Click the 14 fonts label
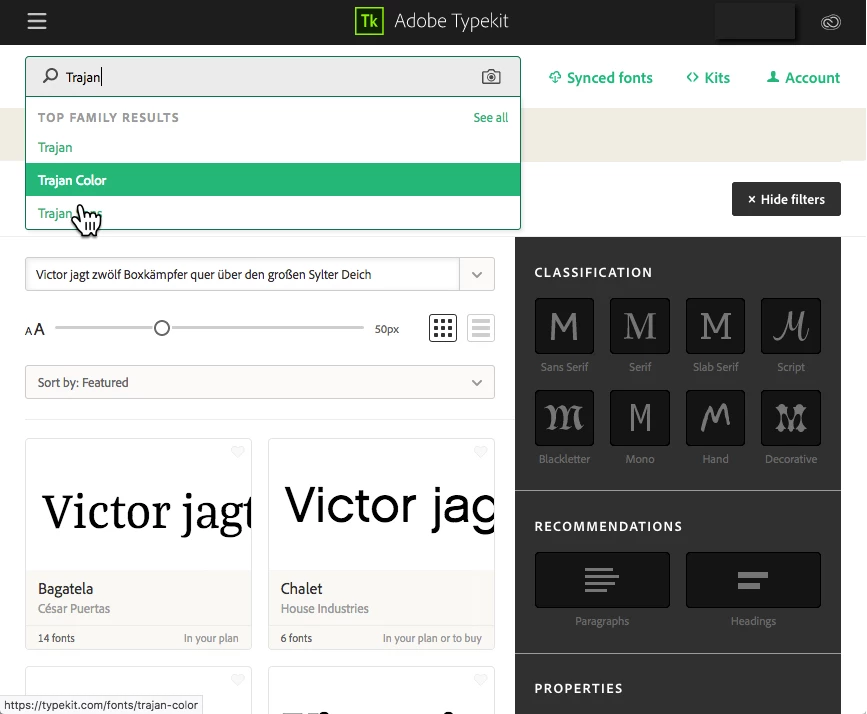This screenshot has width=867, height=714. click(56, 638)
